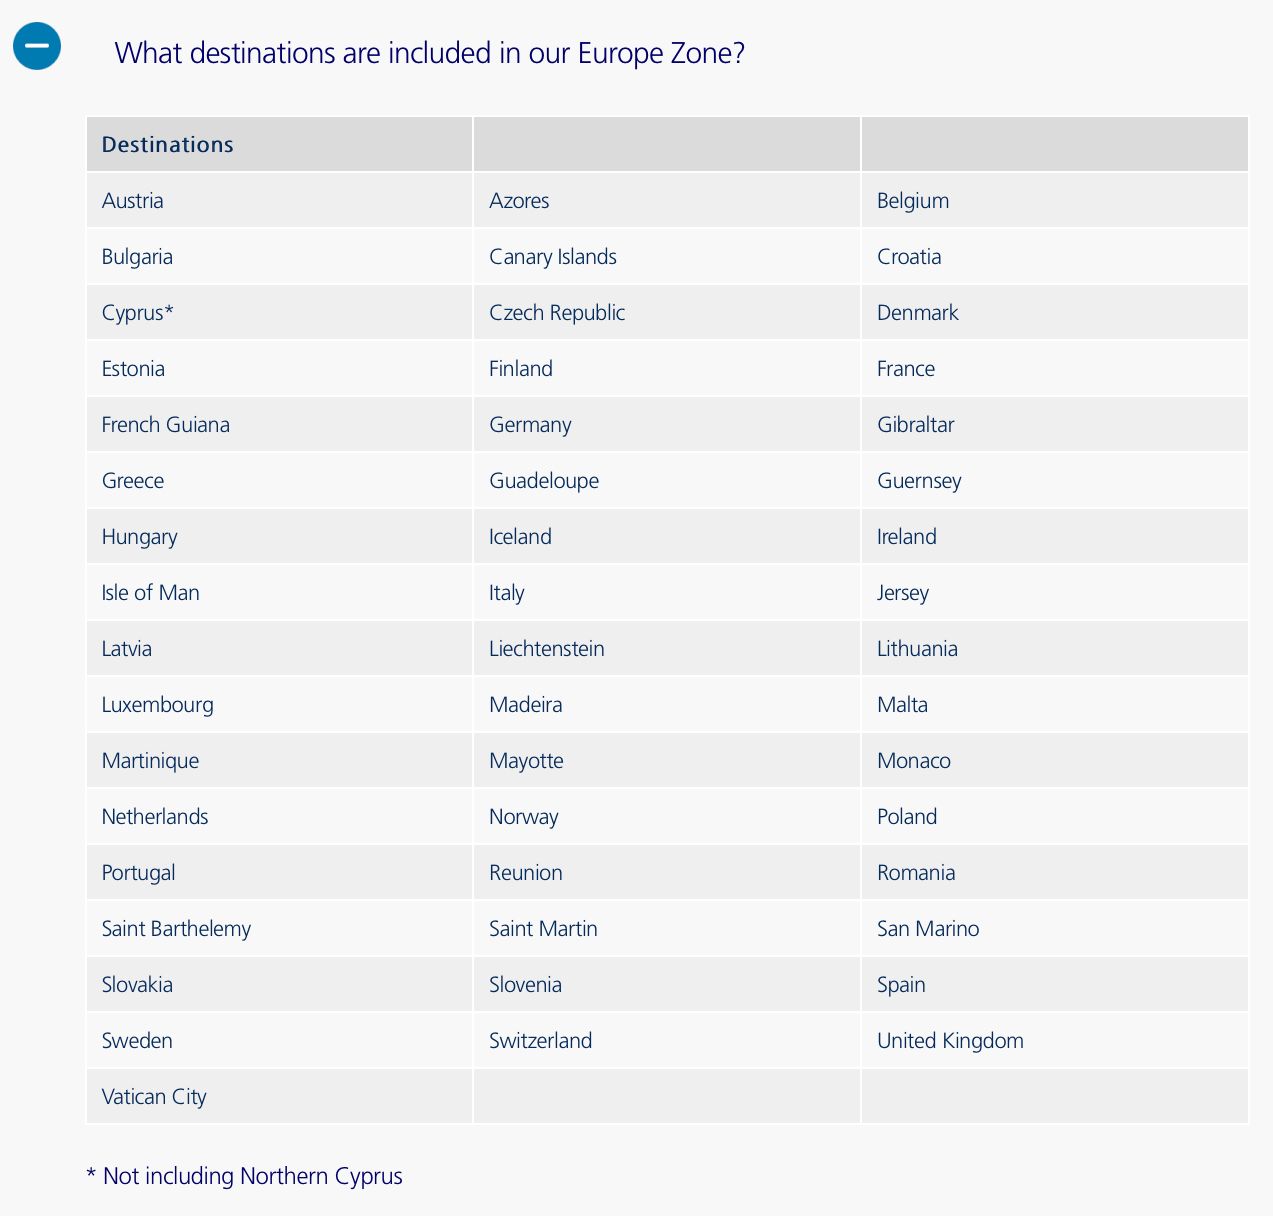The height and width of the screenshot is (1216, 1273).
Task: Select the Cyprus* table entry
Action: (138, 313)
